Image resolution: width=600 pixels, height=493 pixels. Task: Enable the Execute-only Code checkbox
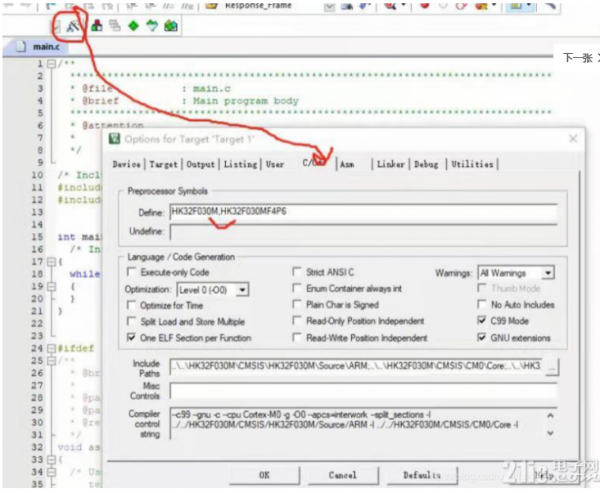click(133, 272)
